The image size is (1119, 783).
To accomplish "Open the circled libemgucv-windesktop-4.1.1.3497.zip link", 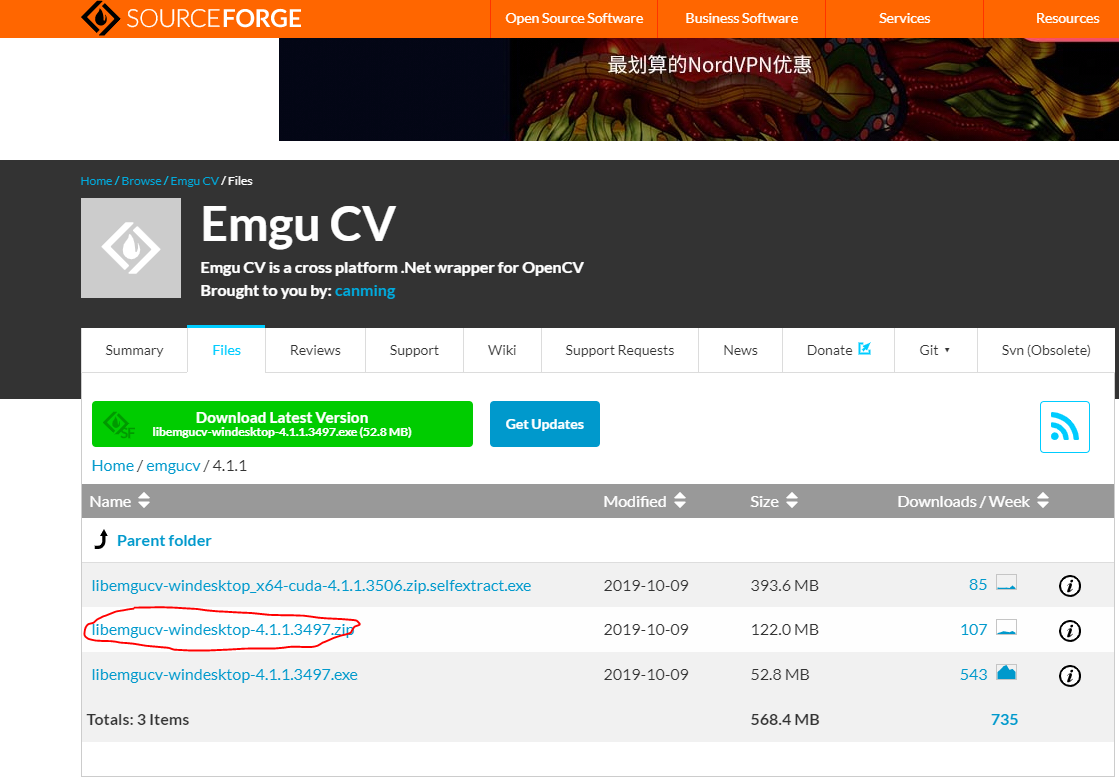I will pyautogui.click(x=223, y=630).
